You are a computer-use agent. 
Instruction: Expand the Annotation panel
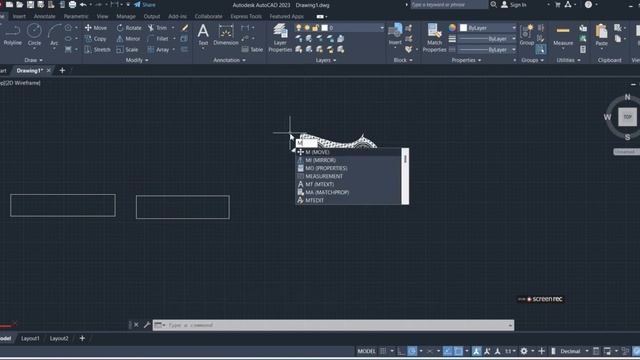(x=229, y=60)
